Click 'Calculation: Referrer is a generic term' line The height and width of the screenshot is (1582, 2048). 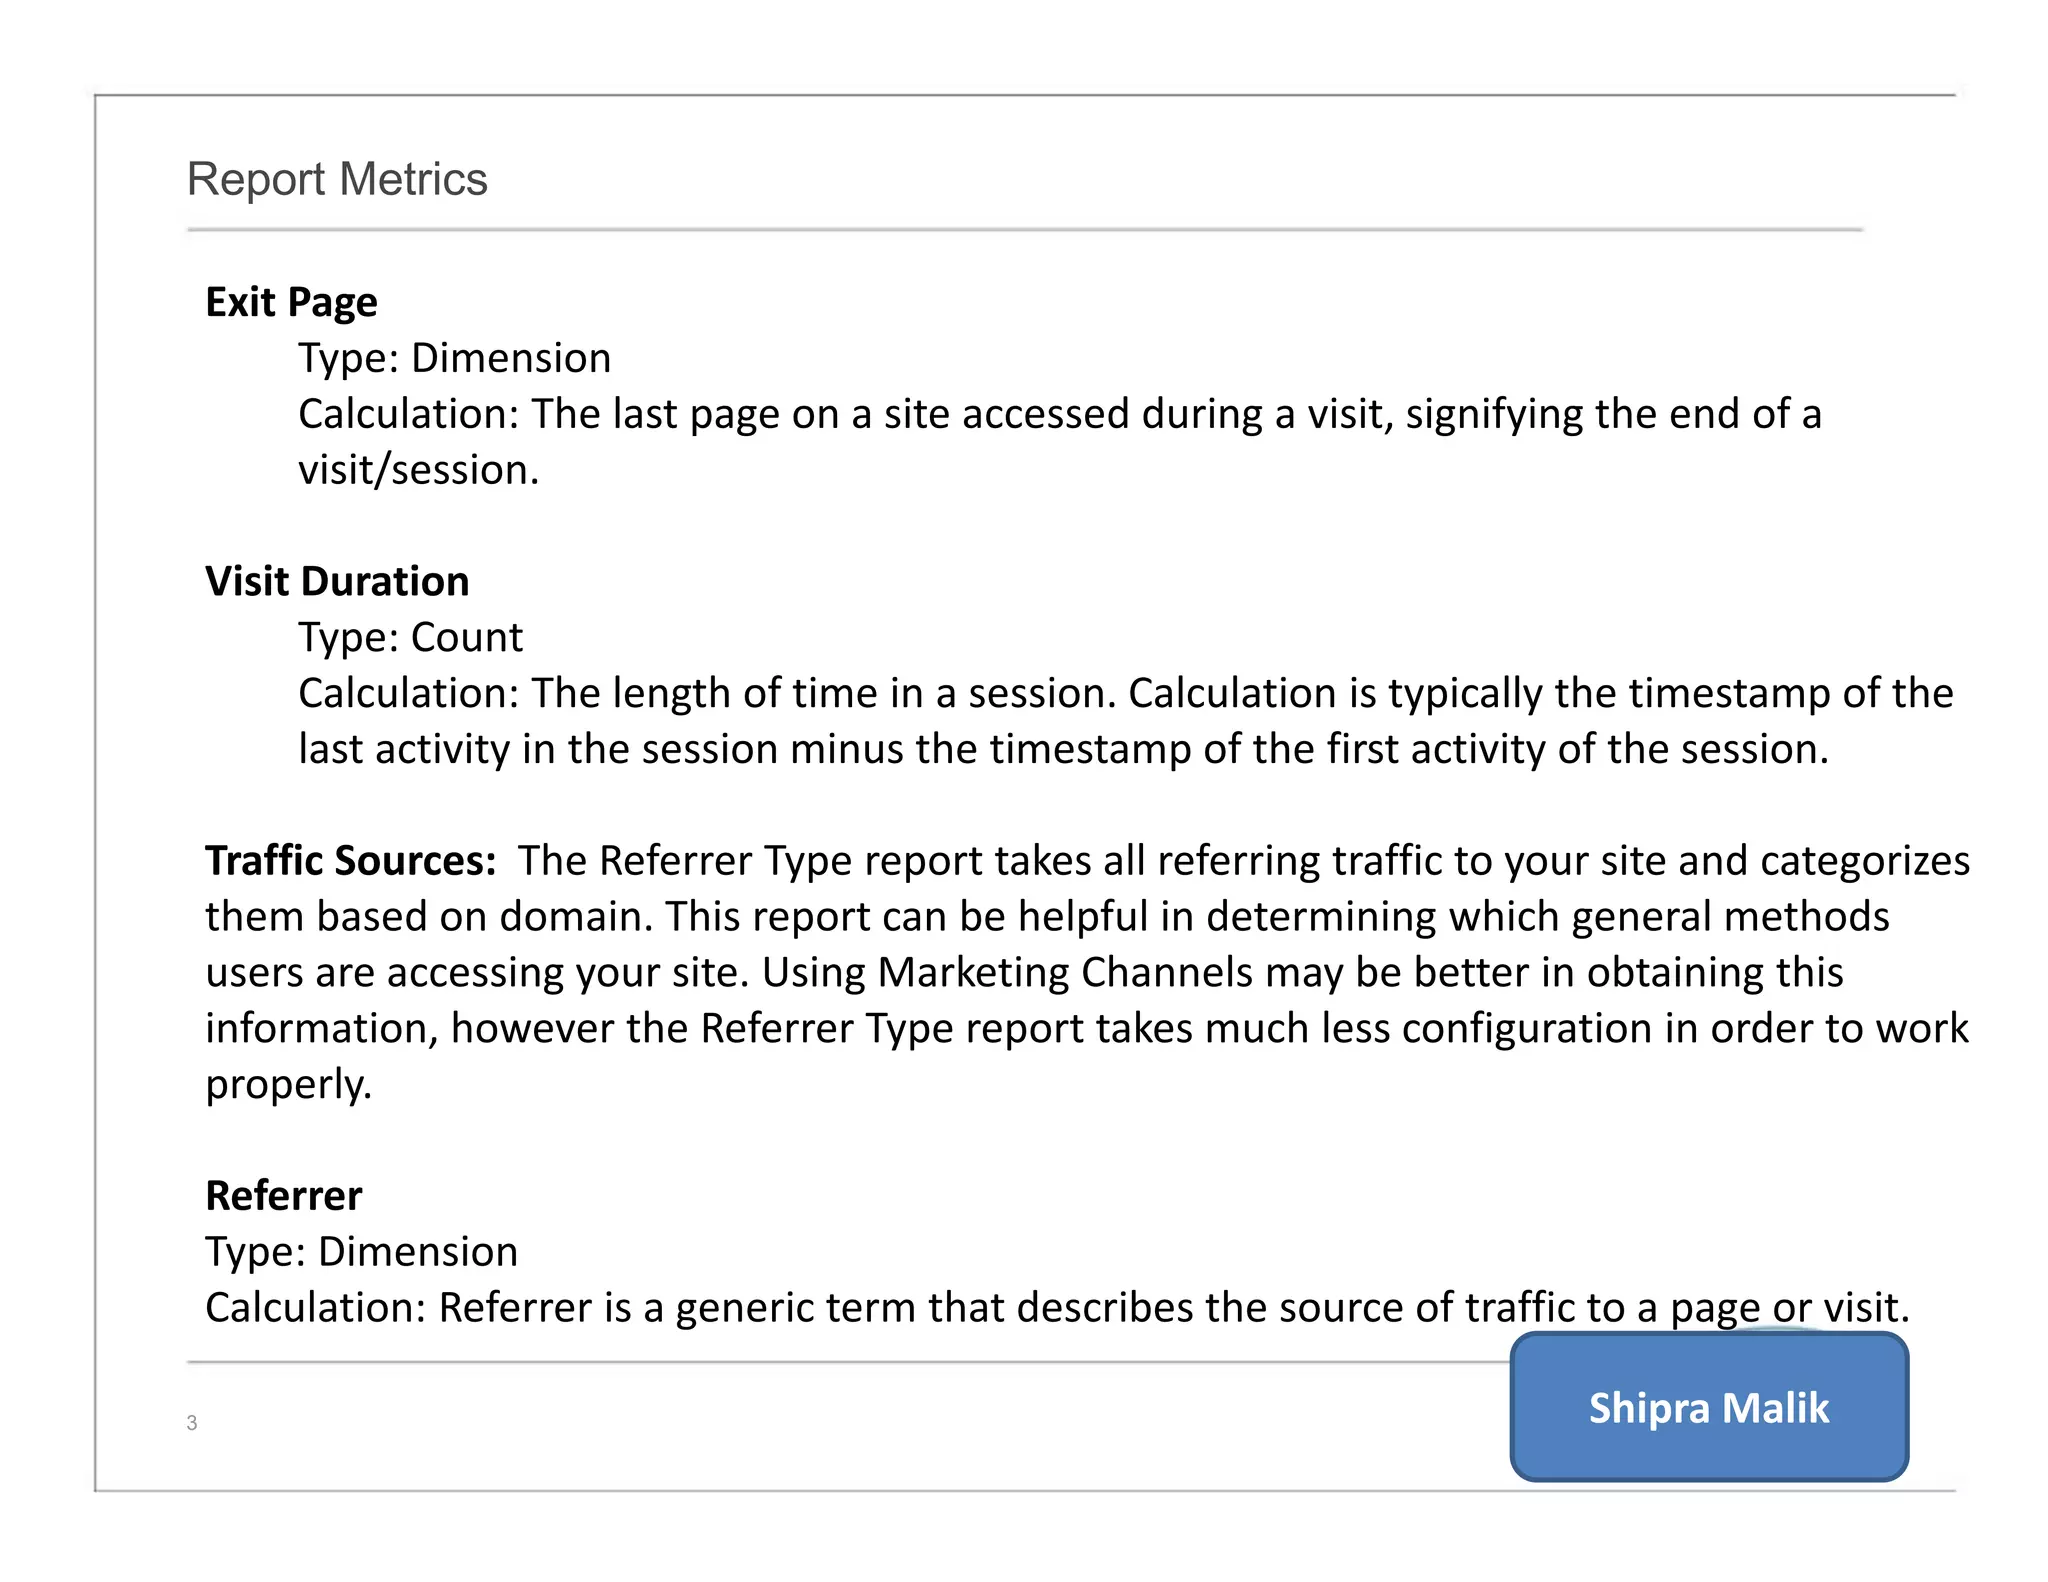pyautogui.click(x=1057, y=1308)
